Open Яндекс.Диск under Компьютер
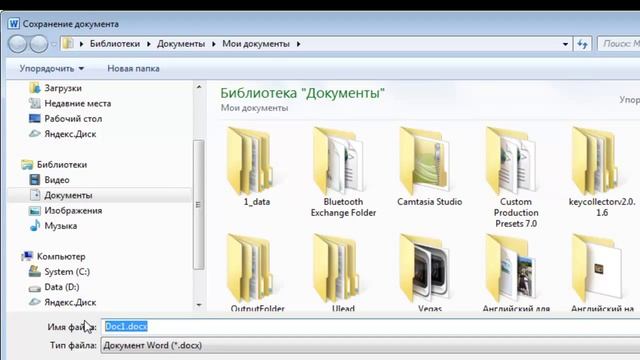This screenshot has height=360, width=640. (x=62, y=302)
